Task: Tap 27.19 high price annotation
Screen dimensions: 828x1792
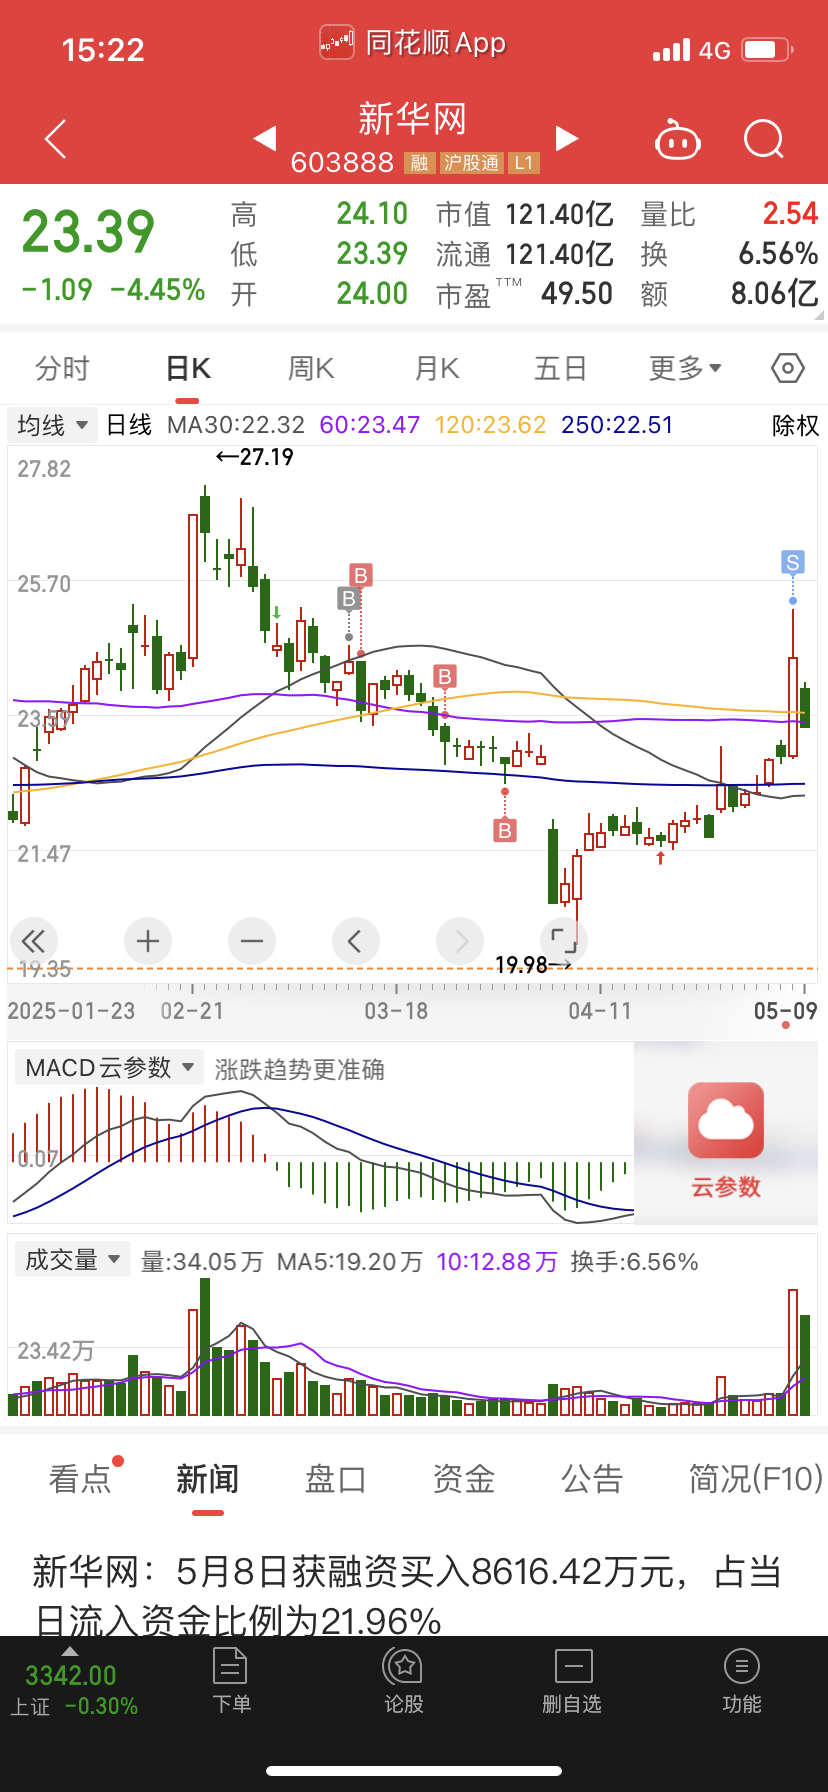Action: click(255, 457)
